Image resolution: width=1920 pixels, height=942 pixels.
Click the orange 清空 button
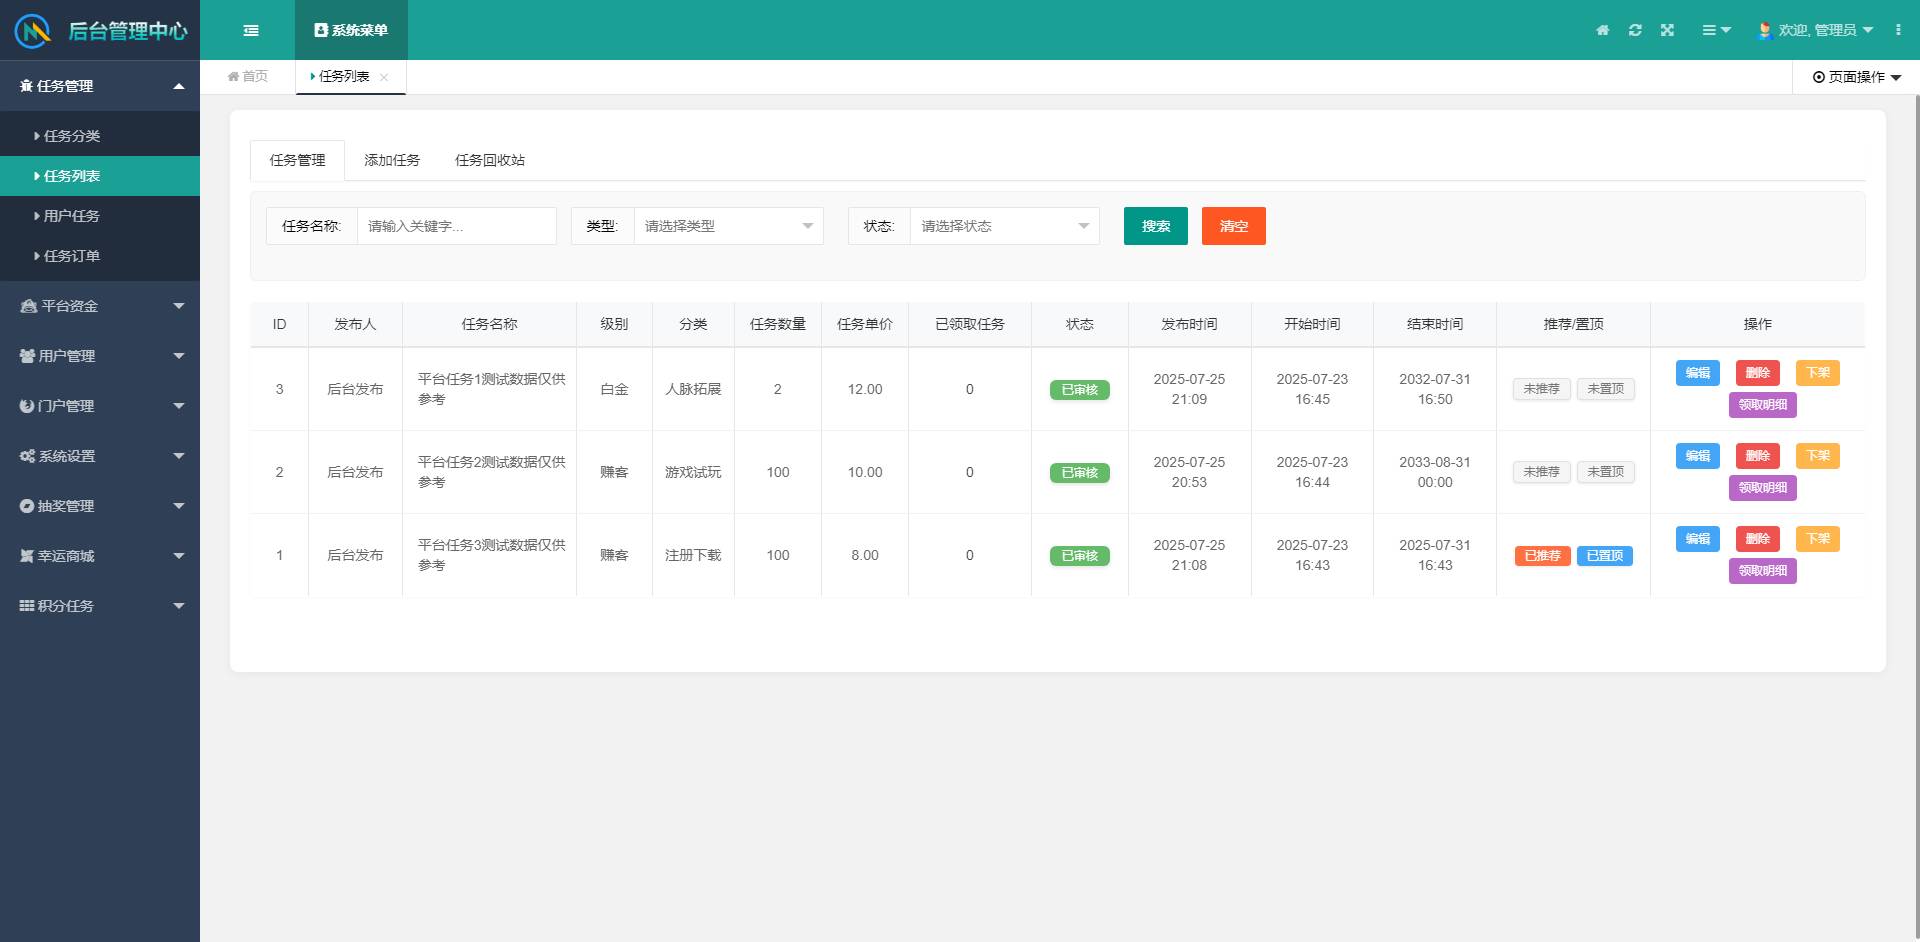[x=1234, y=226]
